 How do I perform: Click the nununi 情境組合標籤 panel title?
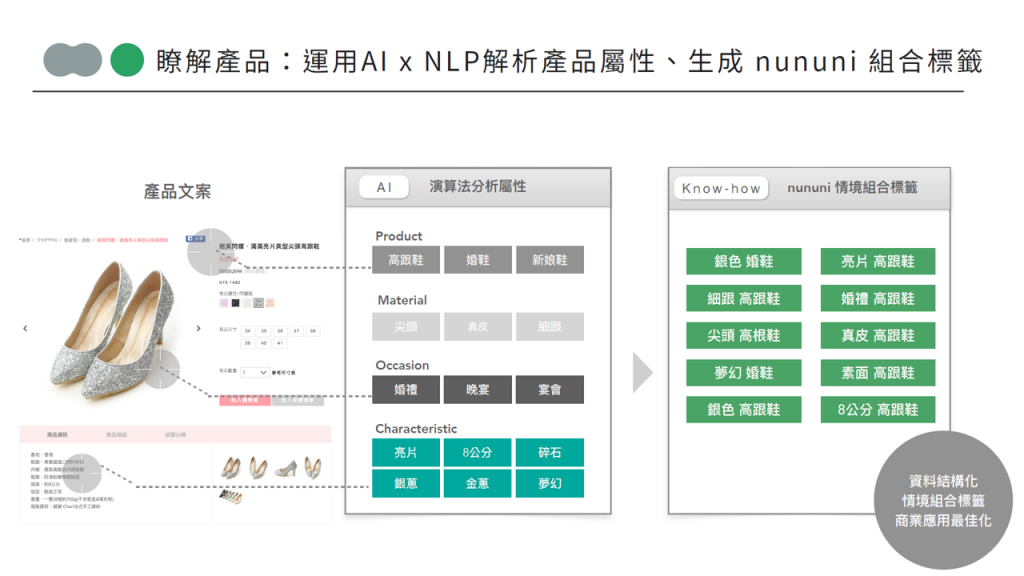852,188
